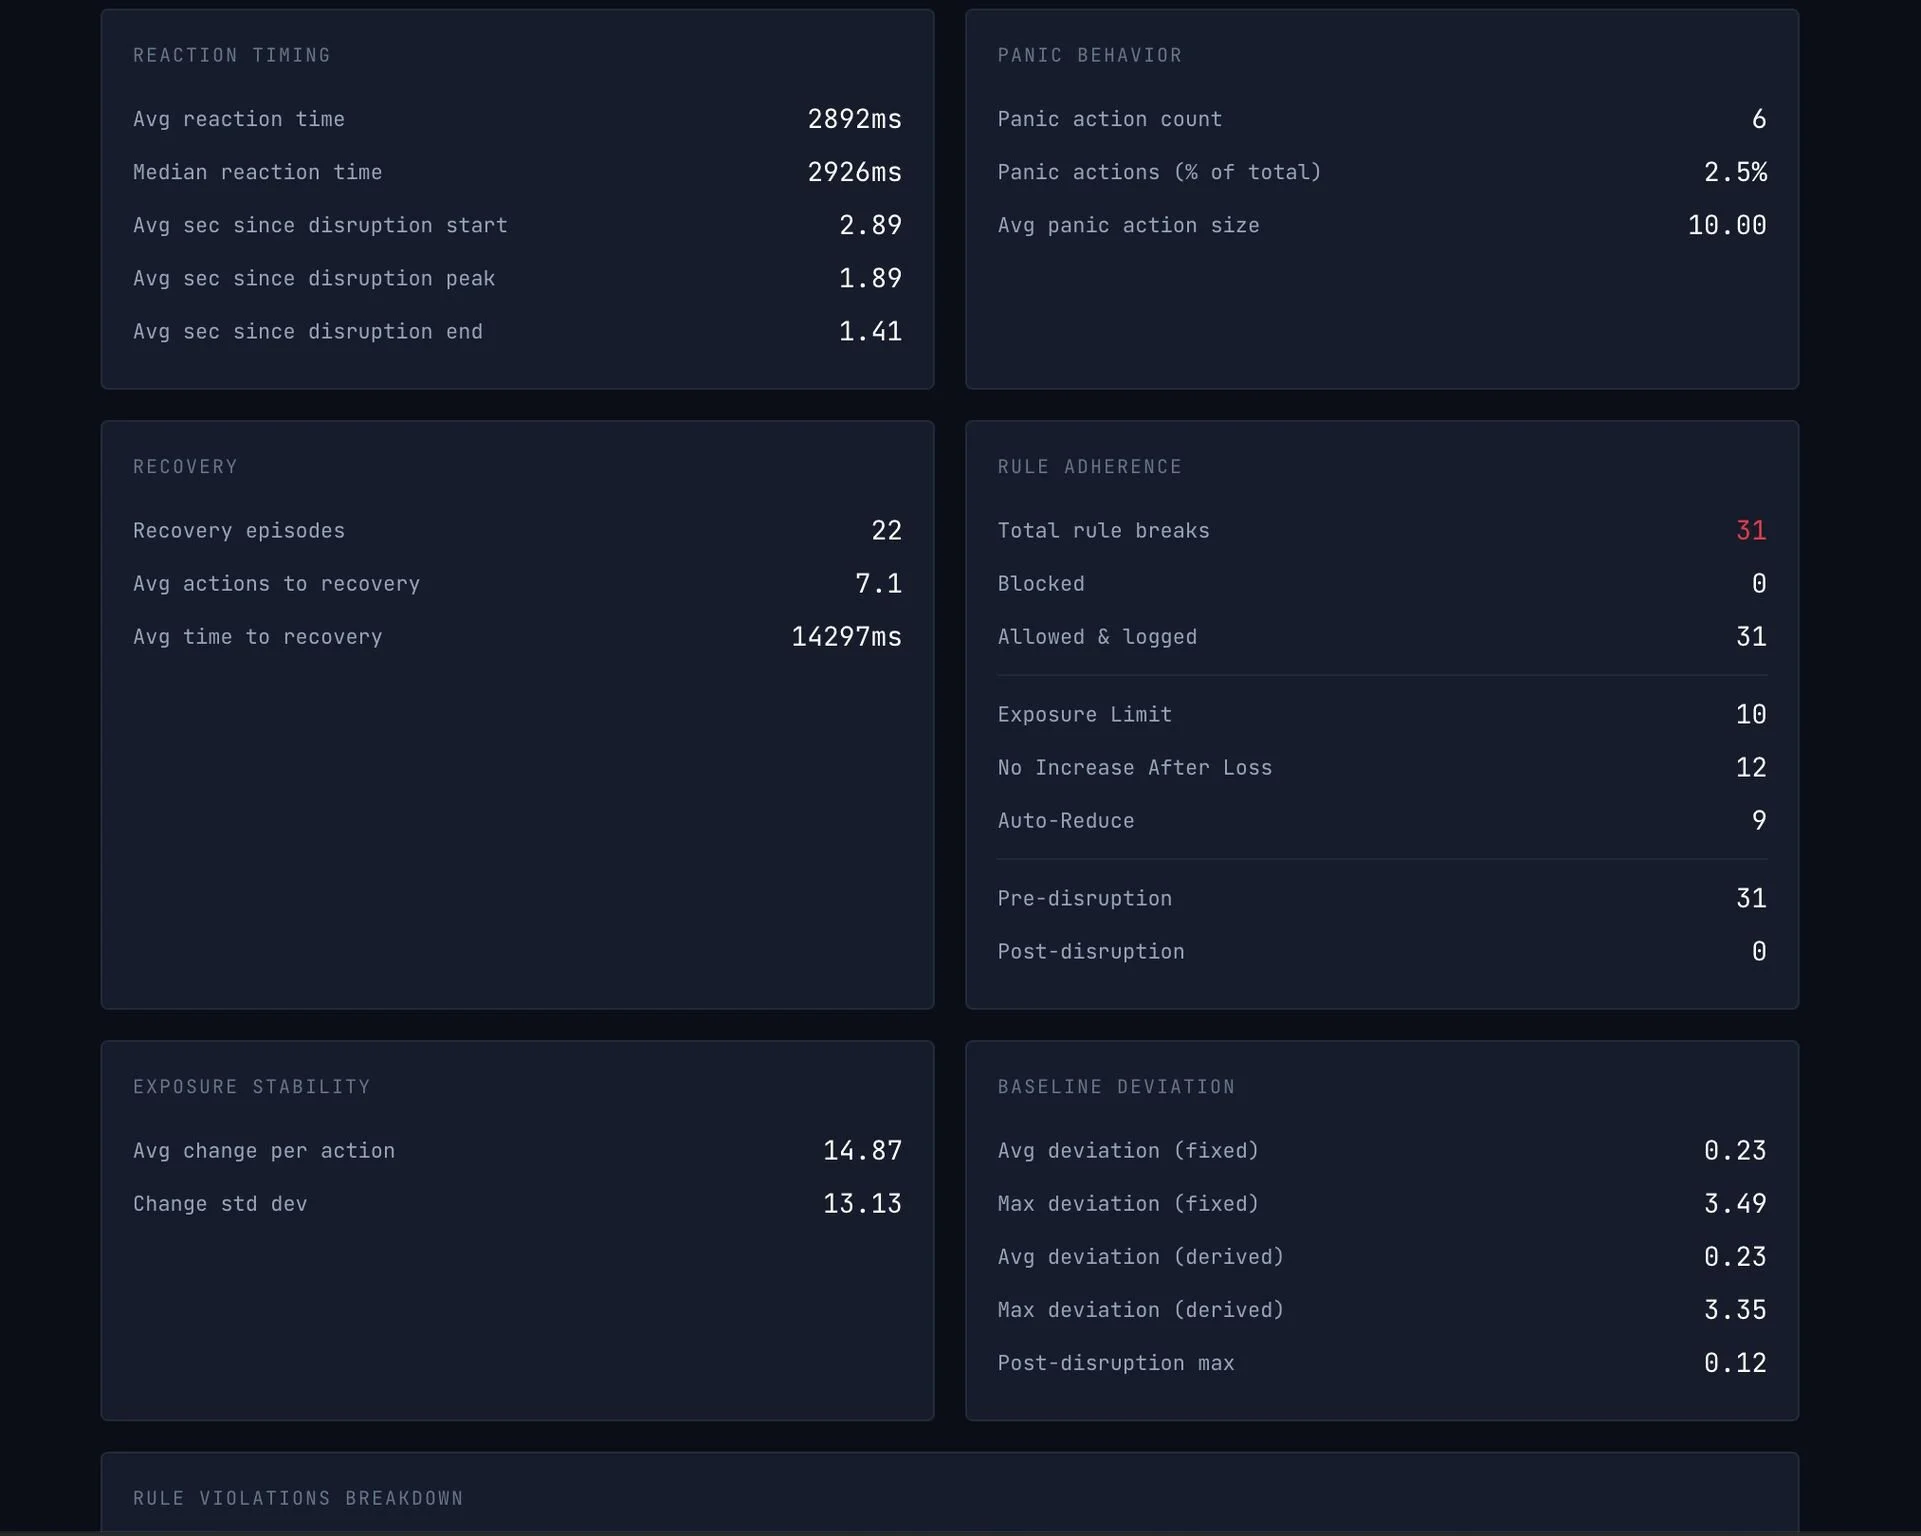Click the 'Pre-disruption' label
The width and height of the screenshot is (1921, 1536).
[1084, 899]
